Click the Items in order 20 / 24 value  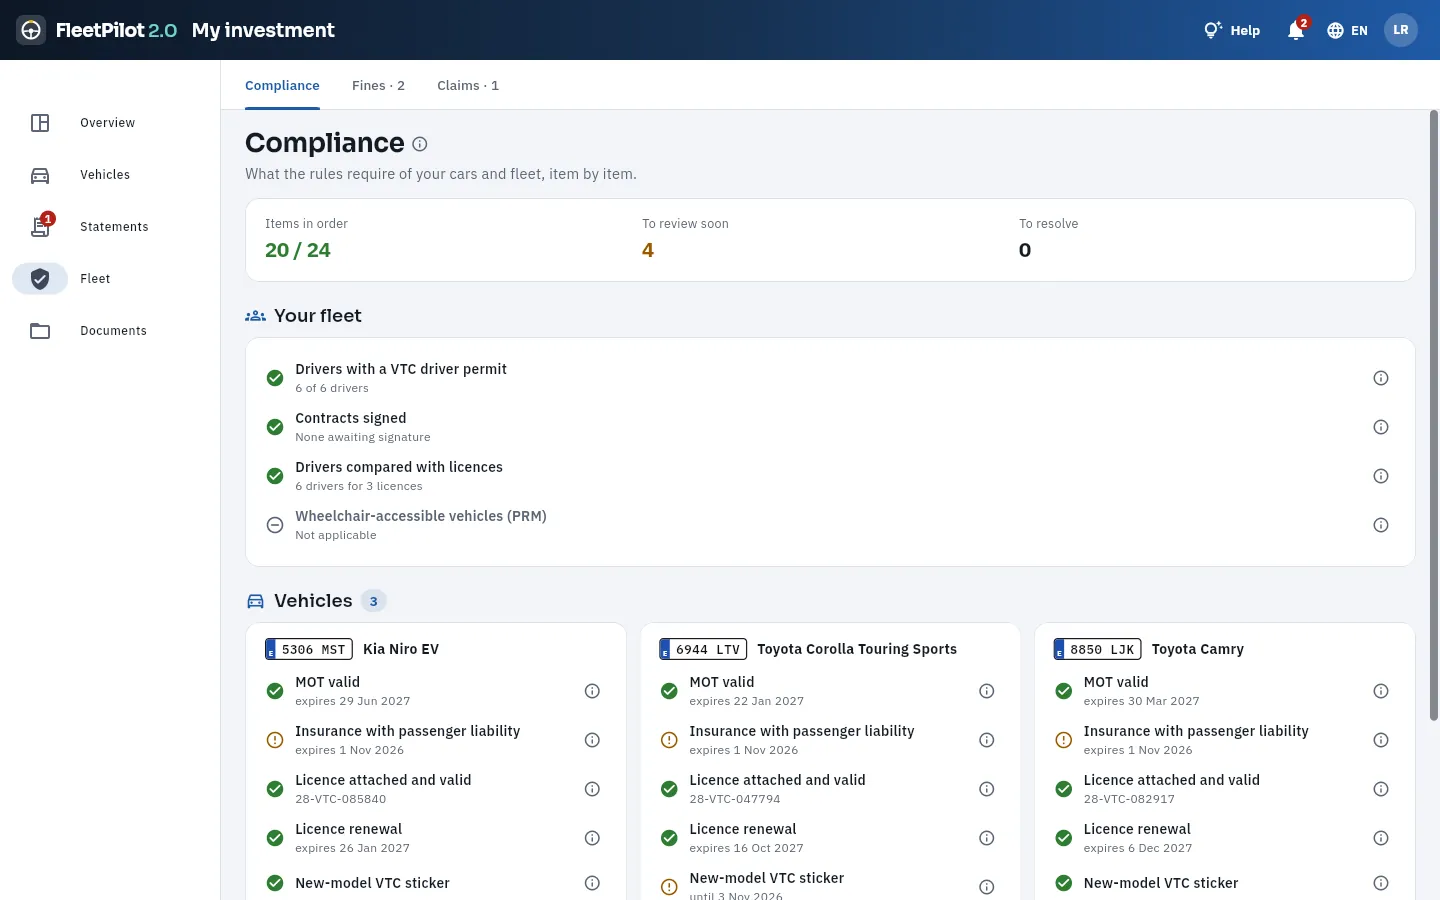(x=298, y=251)
